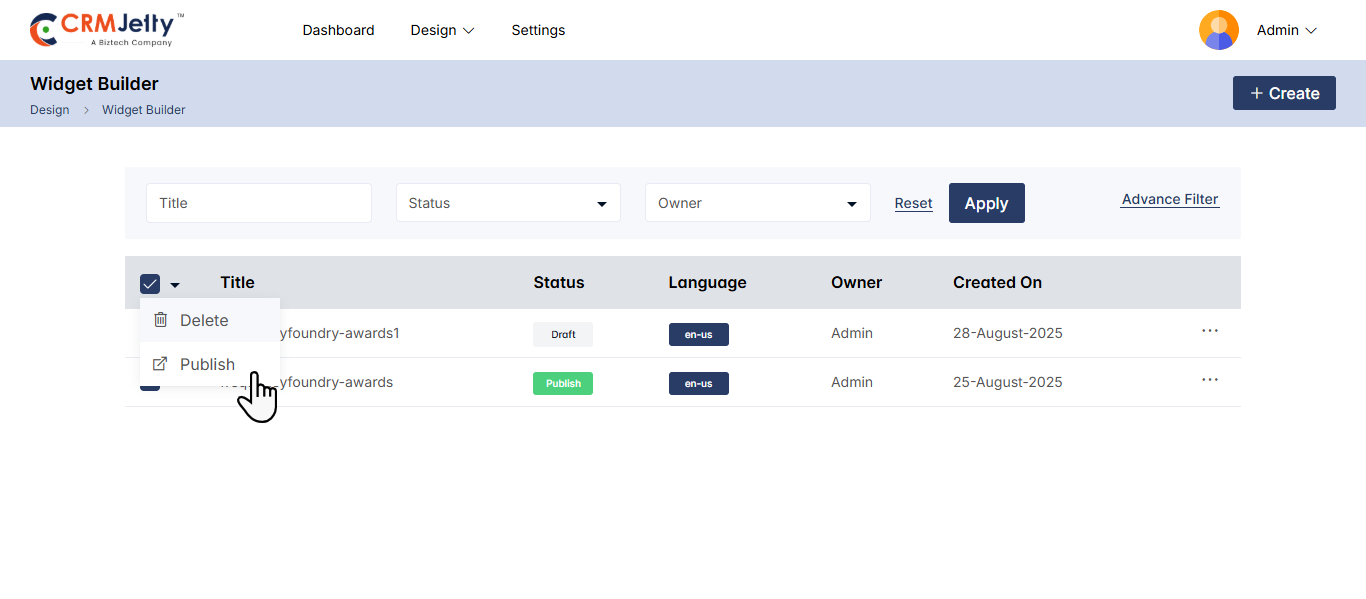Focus the Title search field

(258, 203)
